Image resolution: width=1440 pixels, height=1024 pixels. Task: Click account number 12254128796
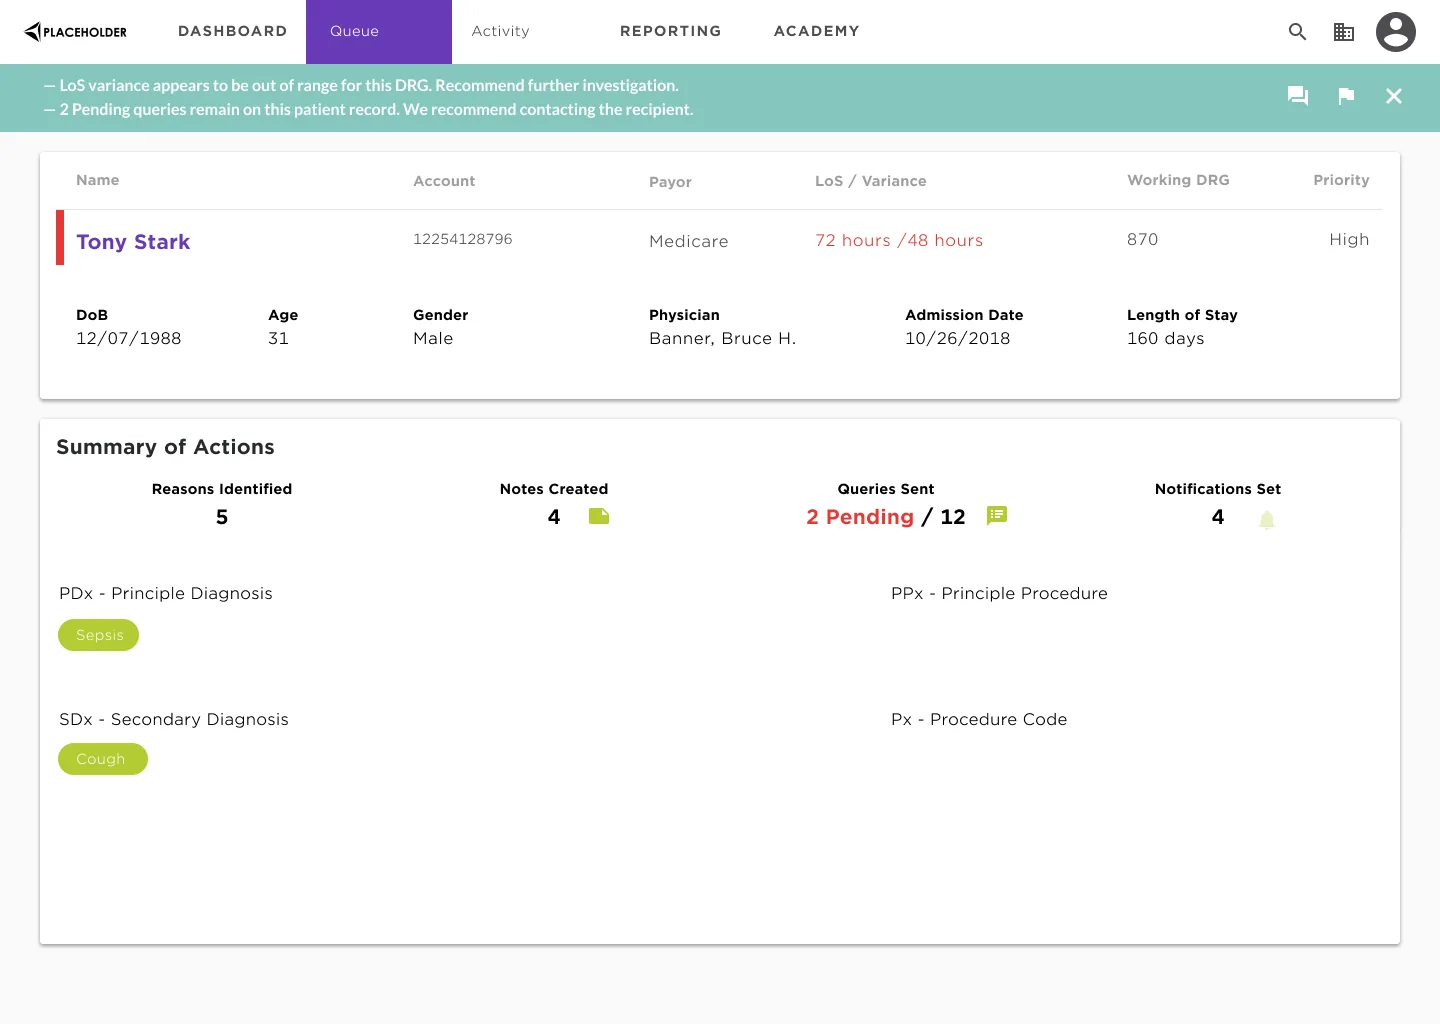click(x=462, y=239)
